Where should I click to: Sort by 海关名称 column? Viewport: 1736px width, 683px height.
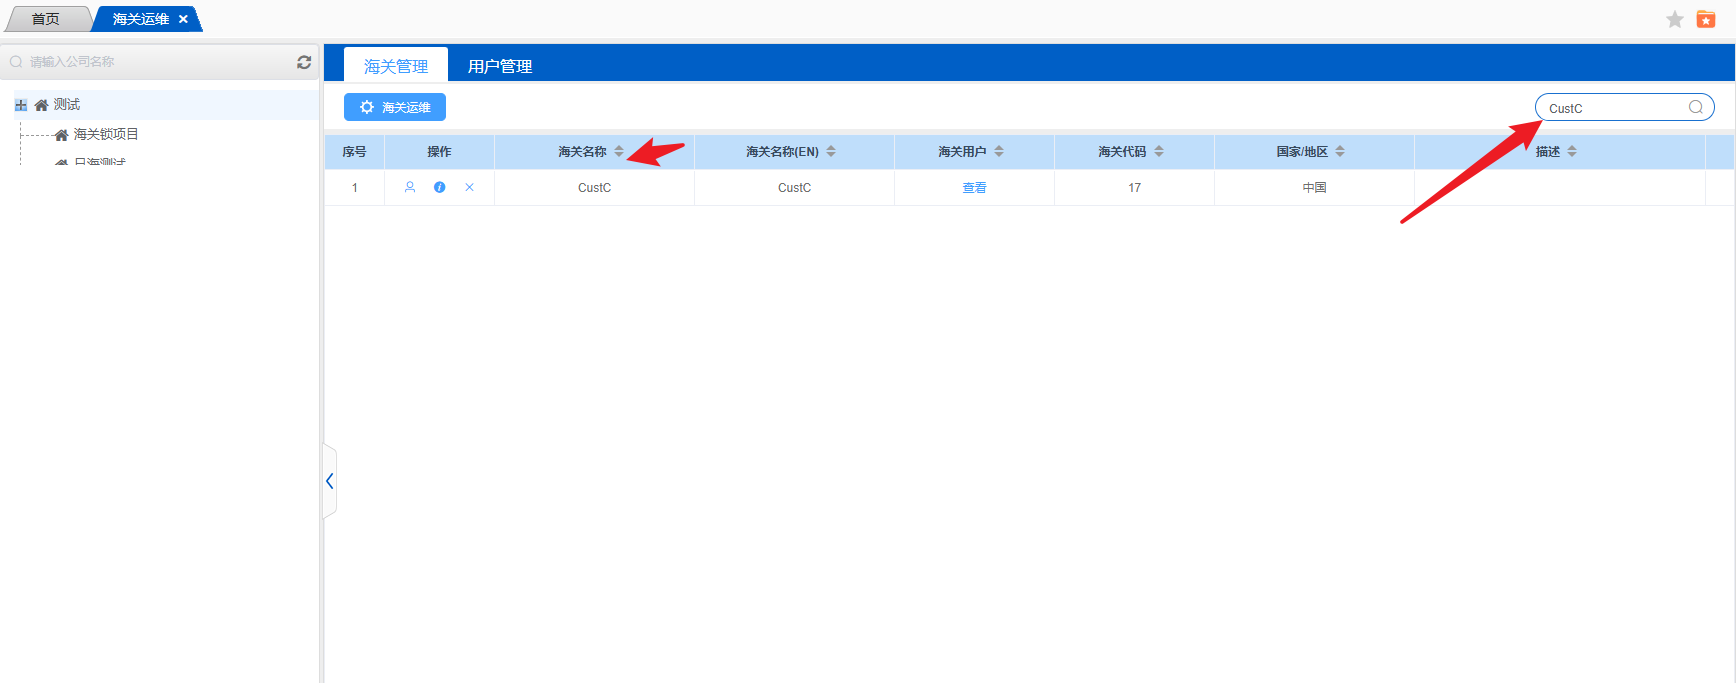[x=619, y=152]
